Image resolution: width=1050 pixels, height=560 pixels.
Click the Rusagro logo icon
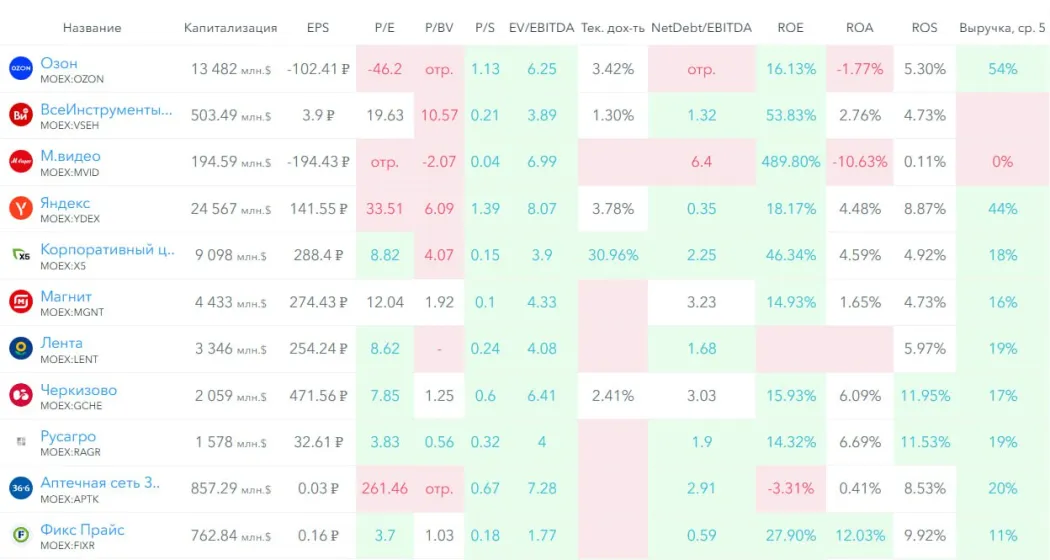click(20, 441)
